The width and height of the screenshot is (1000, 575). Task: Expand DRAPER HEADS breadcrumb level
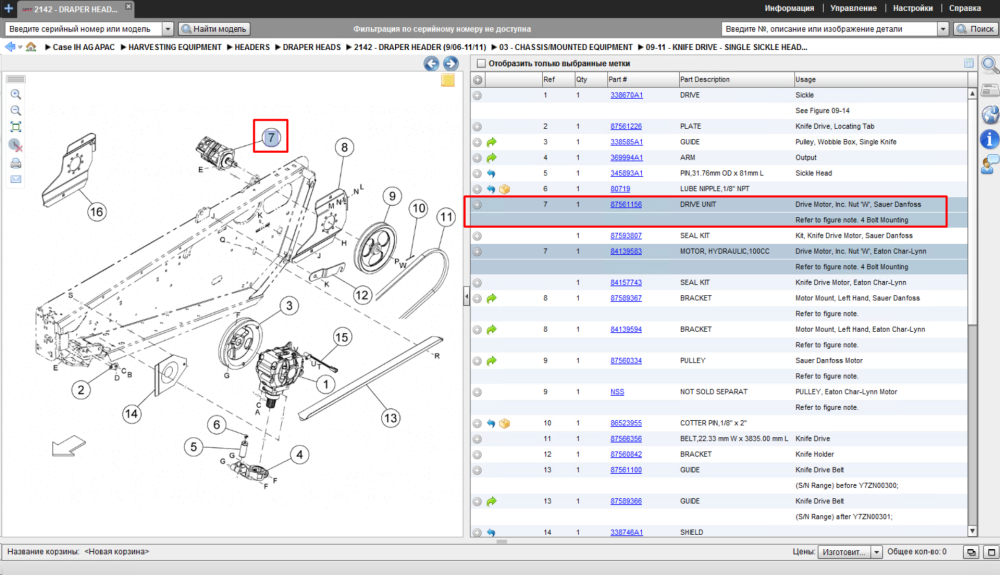278,47
